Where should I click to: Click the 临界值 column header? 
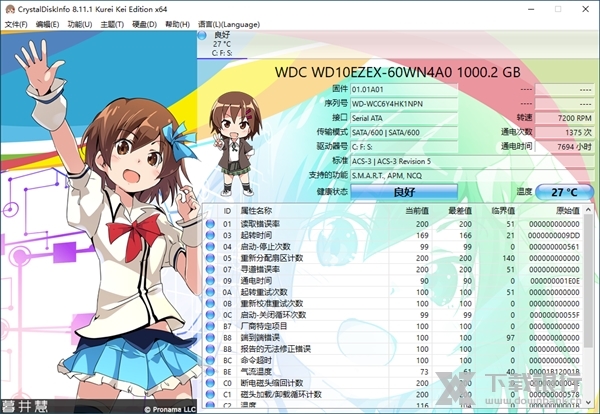coord(503,211)
